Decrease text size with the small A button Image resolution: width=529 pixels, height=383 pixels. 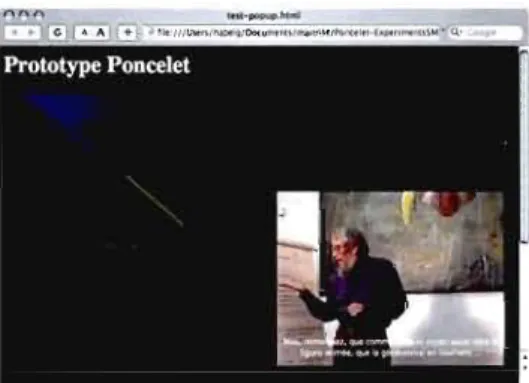84,32
